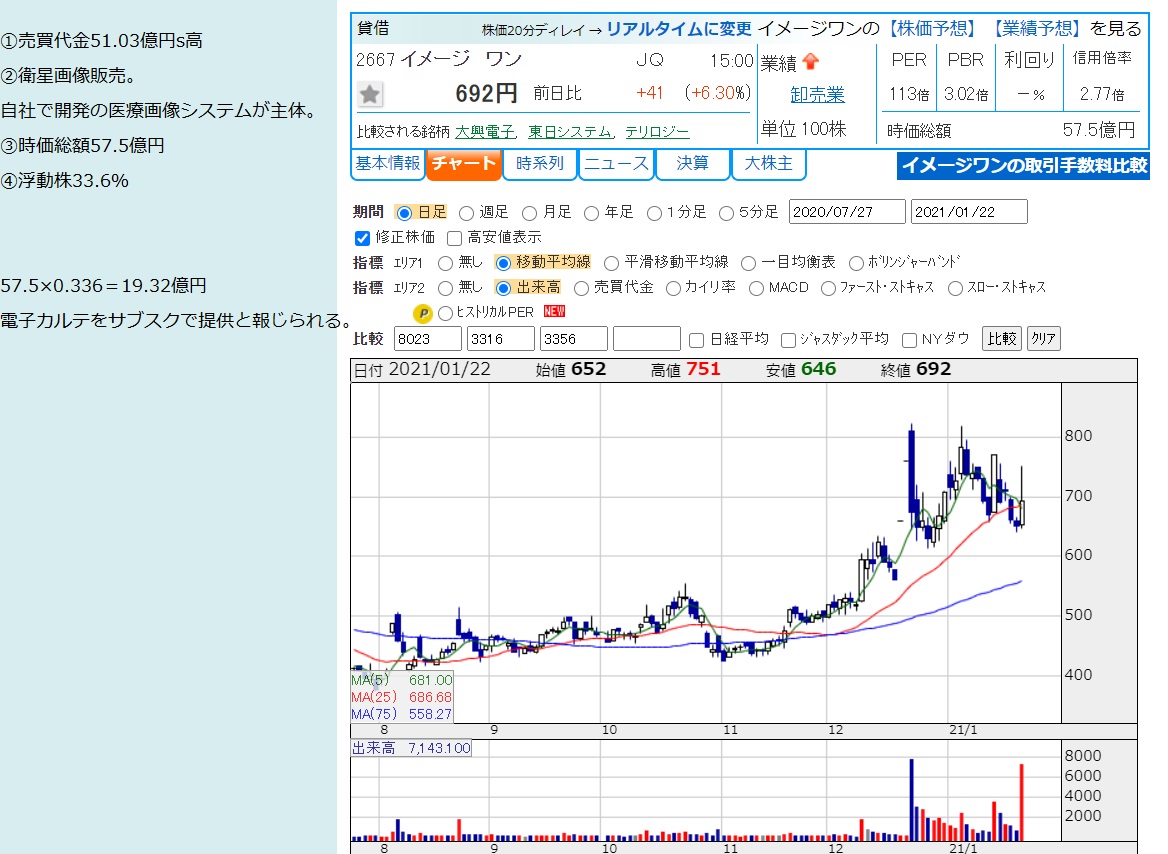The width and height of the screenshot is (1168, 854).
Task: Open the 株価予想 link
Action: coord(933,28)
